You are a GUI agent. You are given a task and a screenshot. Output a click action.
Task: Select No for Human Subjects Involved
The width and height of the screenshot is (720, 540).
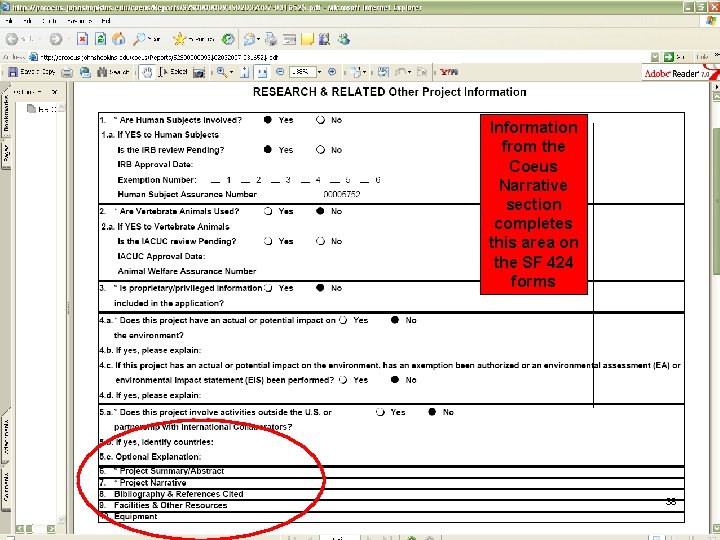point(321,120)
